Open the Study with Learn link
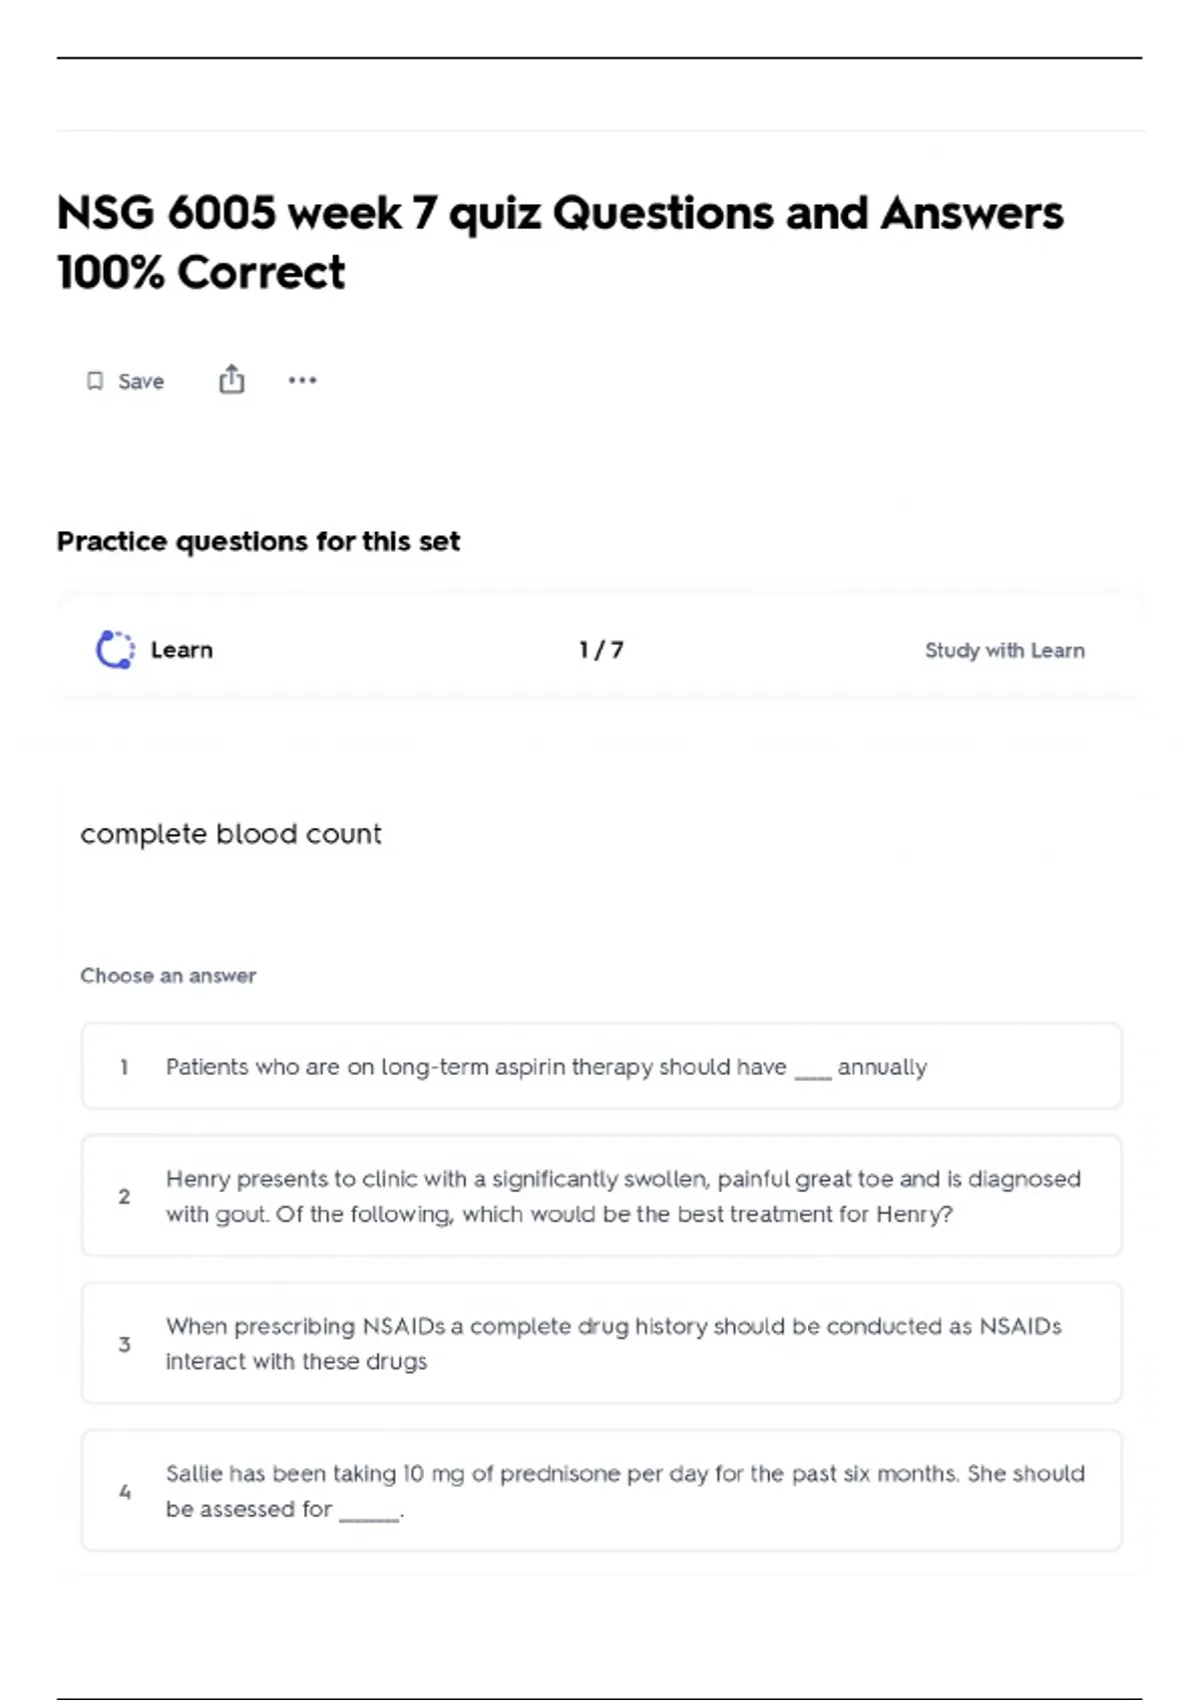 click(1004, 650)
